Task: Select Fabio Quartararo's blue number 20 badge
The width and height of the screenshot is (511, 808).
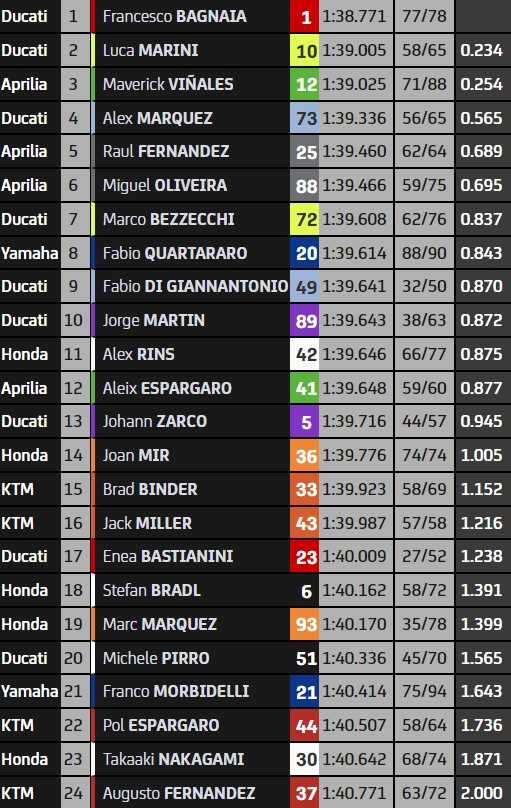Action: coord(304,253)
